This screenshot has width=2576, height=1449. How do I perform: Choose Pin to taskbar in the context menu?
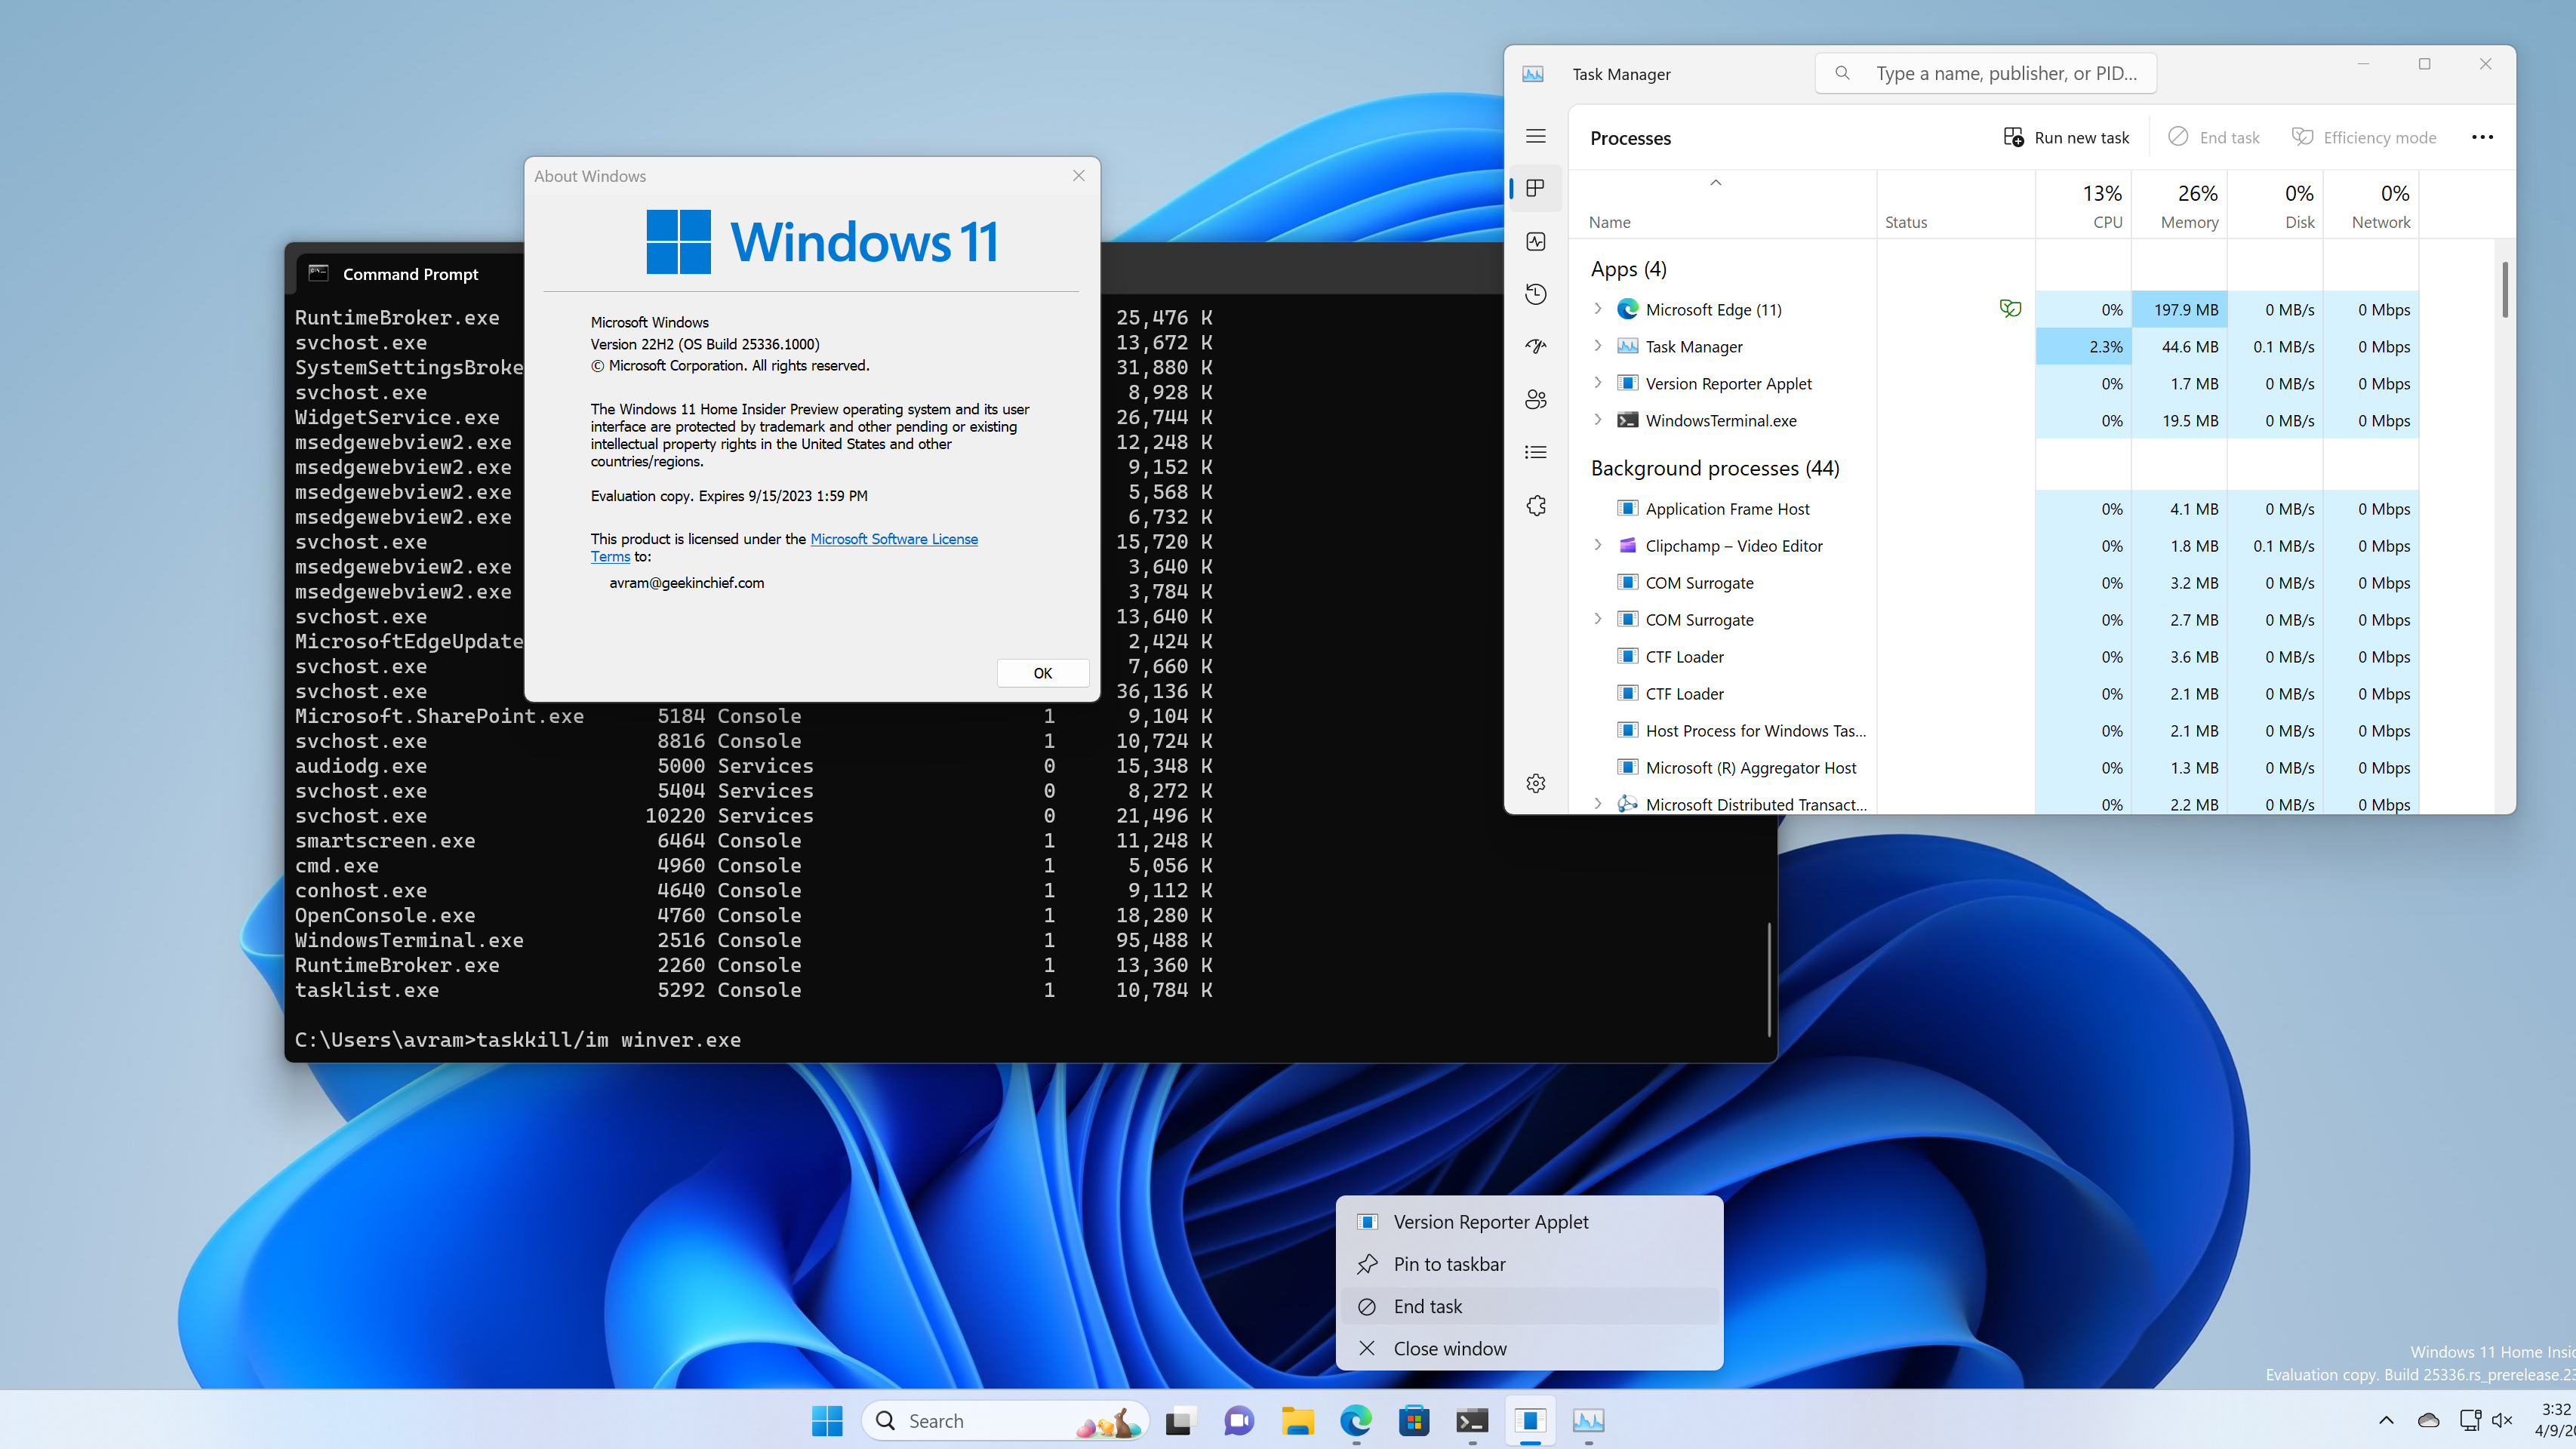pos(1448,1264)
